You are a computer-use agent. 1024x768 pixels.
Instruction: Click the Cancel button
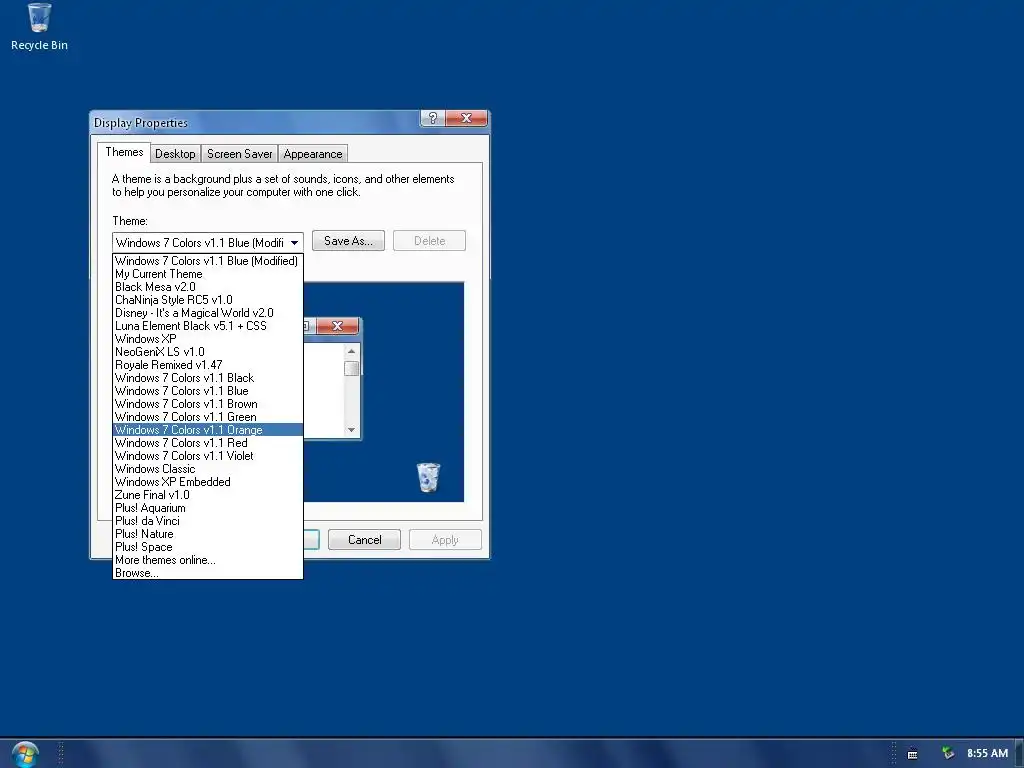click(364, 540)
